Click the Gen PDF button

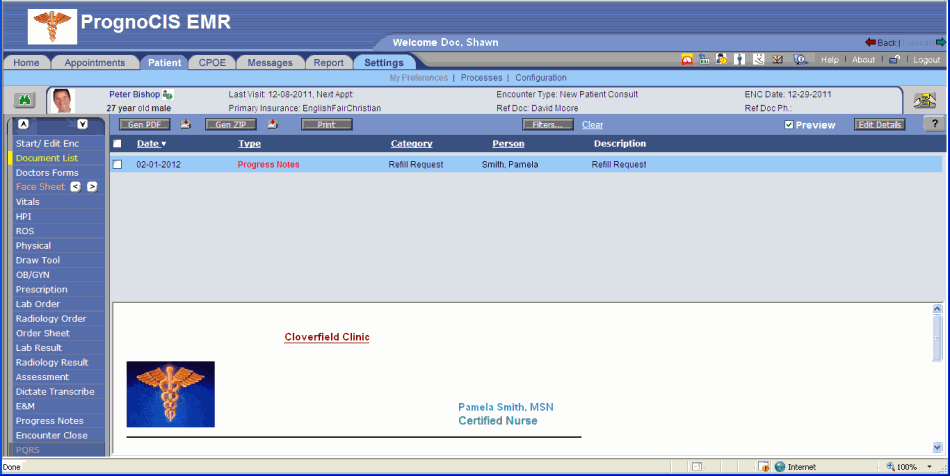click(x=144, y=124)
